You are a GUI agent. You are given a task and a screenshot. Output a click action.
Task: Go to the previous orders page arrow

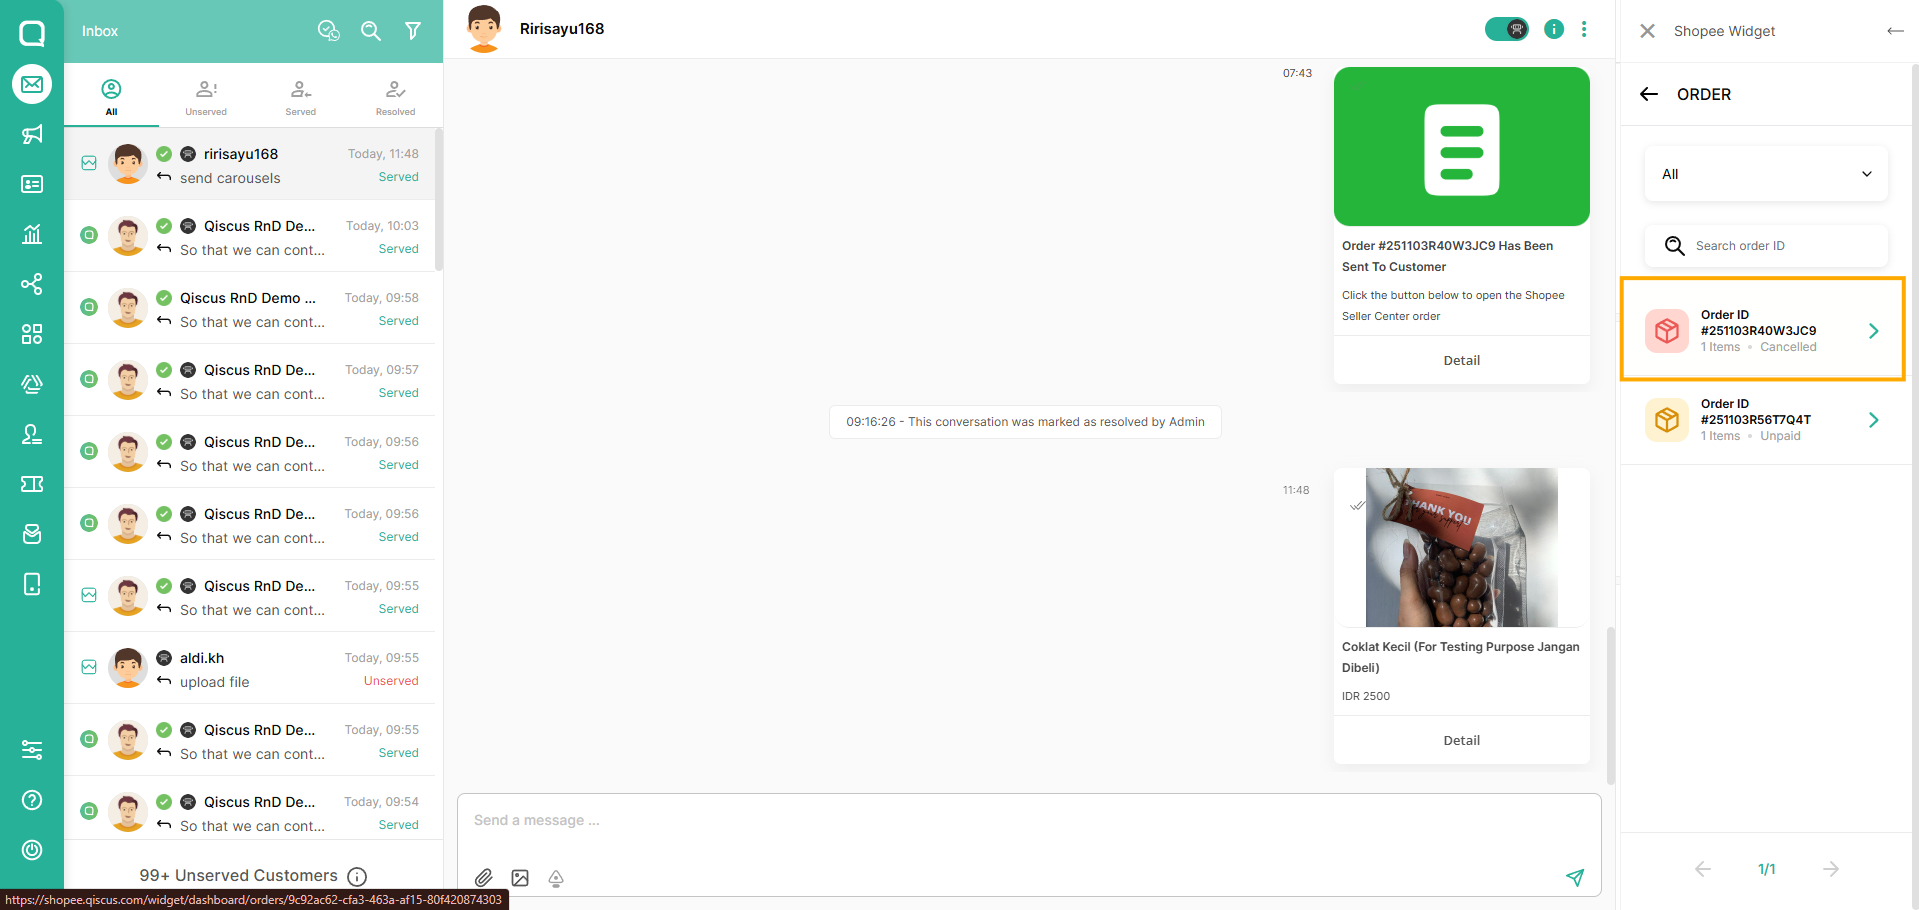point(1703,869)
